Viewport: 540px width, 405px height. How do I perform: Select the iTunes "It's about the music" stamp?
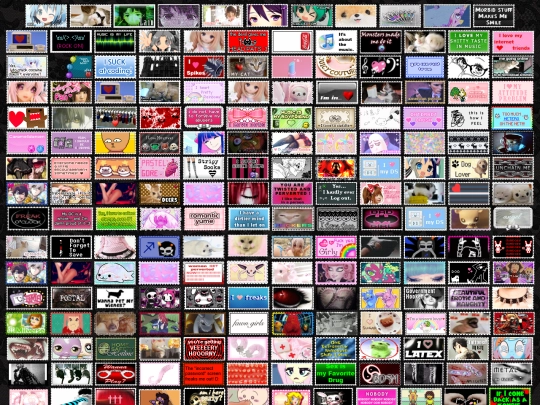coord(336,41)
